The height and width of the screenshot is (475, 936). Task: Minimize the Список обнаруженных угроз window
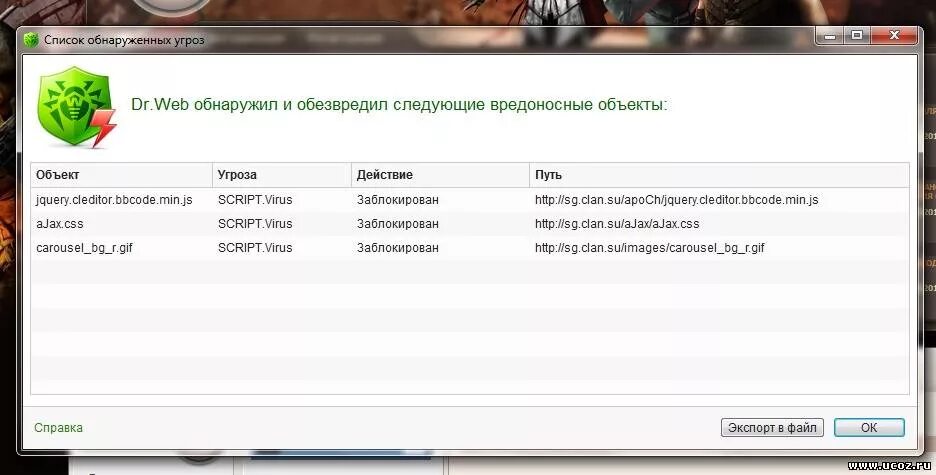tap(830, 36)
